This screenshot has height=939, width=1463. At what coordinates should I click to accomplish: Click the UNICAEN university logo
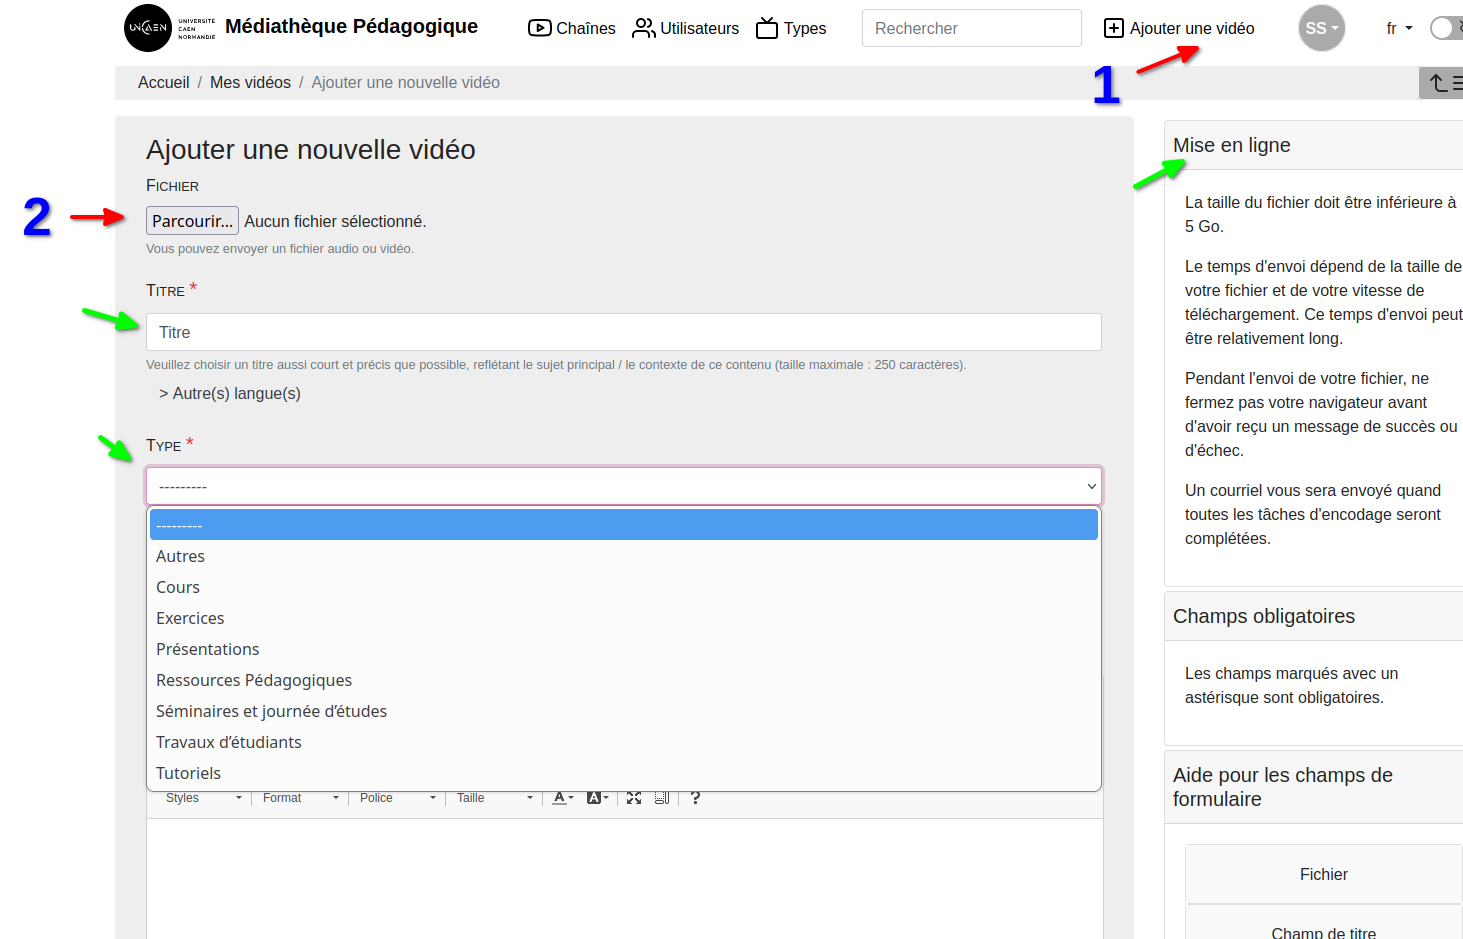pyautogui.click(x=148, y=28)
